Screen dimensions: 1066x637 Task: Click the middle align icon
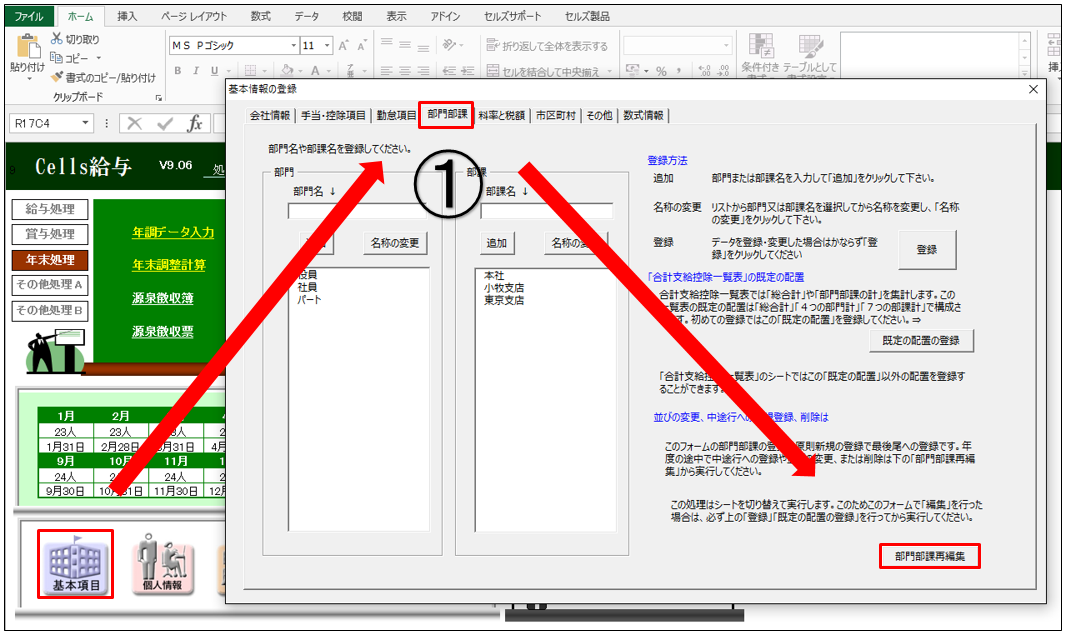pos(405,45)
